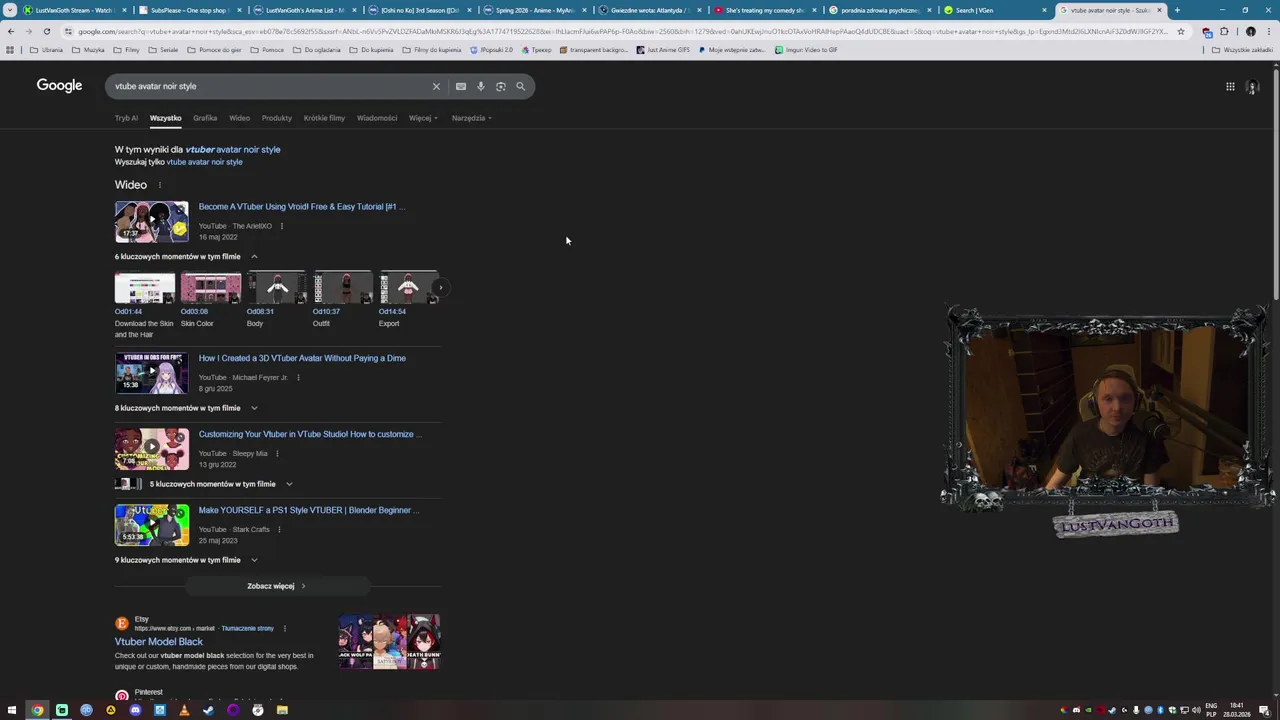Open File Explorer from the taskbar
This screenshot has height=720, width=1280.
point(282,710)
